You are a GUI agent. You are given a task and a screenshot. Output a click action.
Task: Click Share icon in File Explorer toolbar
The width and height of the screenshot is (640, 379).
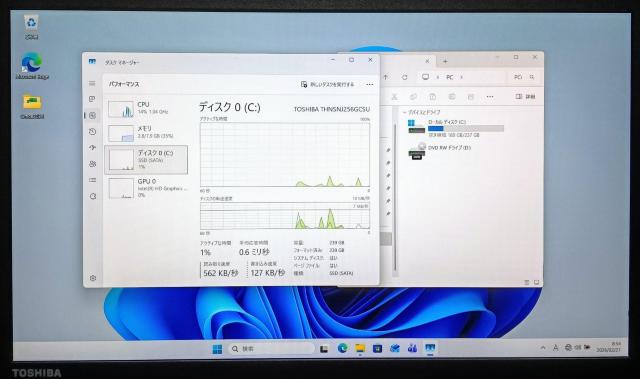pos(471,97)
